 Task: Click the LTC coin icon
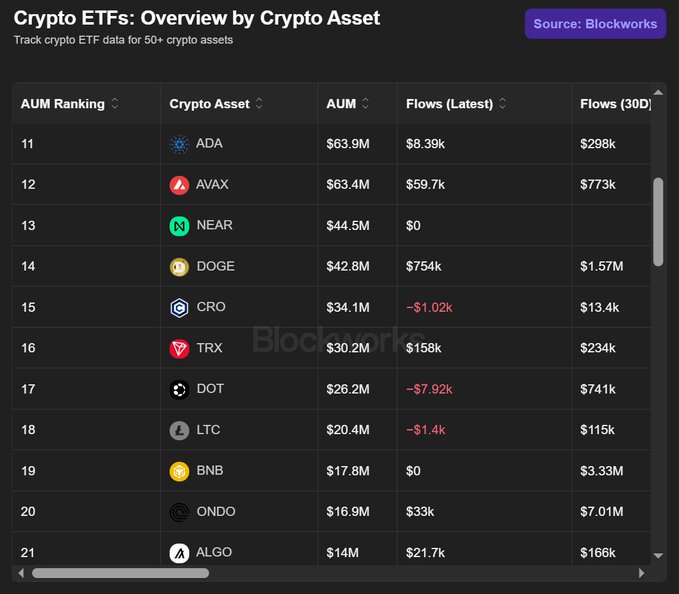point(179,431)
